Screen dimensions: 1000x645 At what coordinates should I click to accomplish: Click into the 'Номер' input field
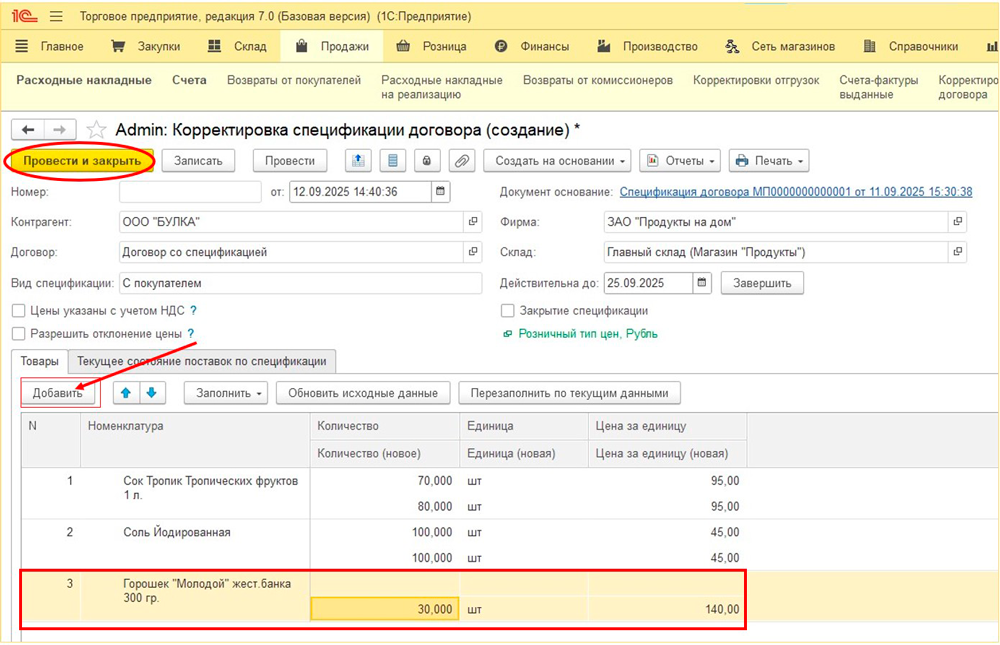189,192
